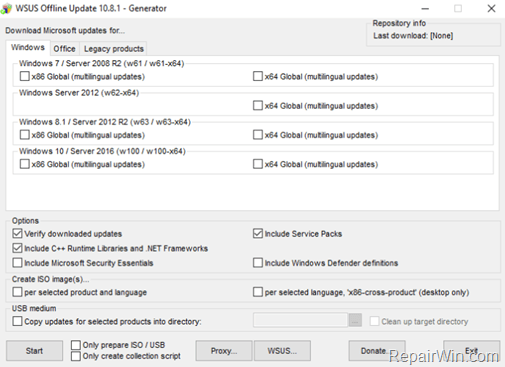This screenshot has width=505, height=367.
Task: Click the WSUS Offline Update app icon
Action: [6, 8]
